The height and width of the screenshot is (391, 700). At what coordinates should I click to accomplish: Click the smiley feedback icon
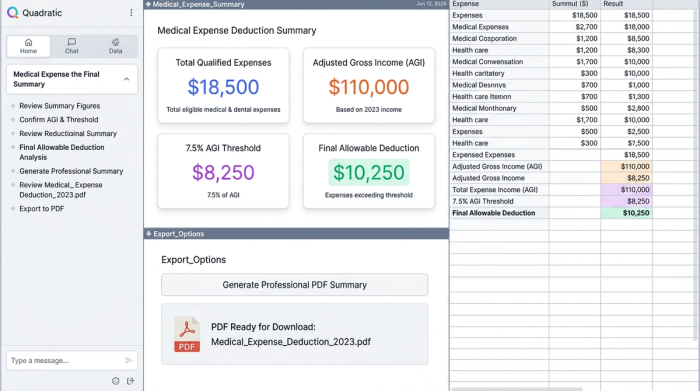point(116,381)
